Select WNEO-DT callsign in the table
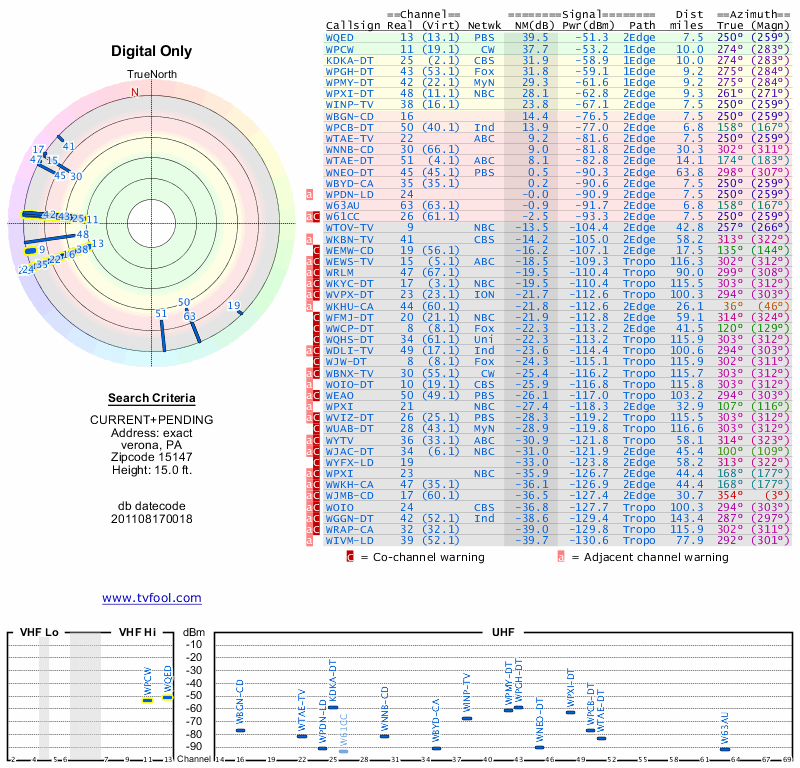The height and width of the screenshot is (768, 800). [349, 172]
